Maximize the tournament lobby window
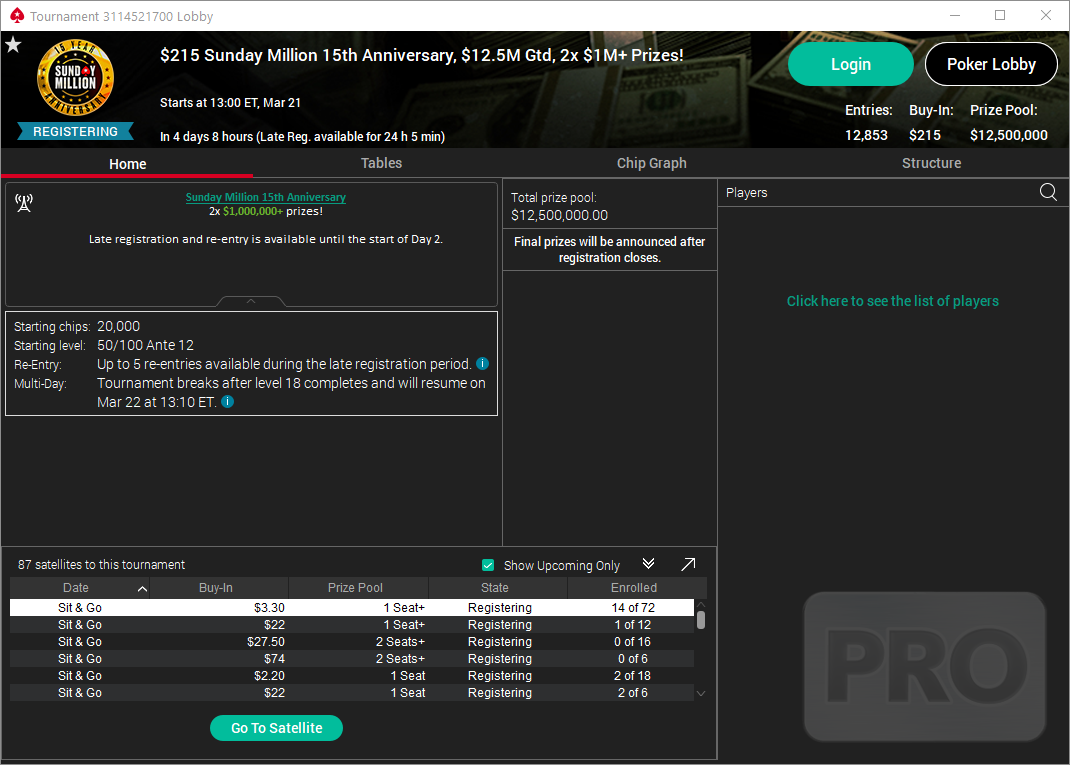The height and width of the screenshot is (765, 1070). 1000,15
